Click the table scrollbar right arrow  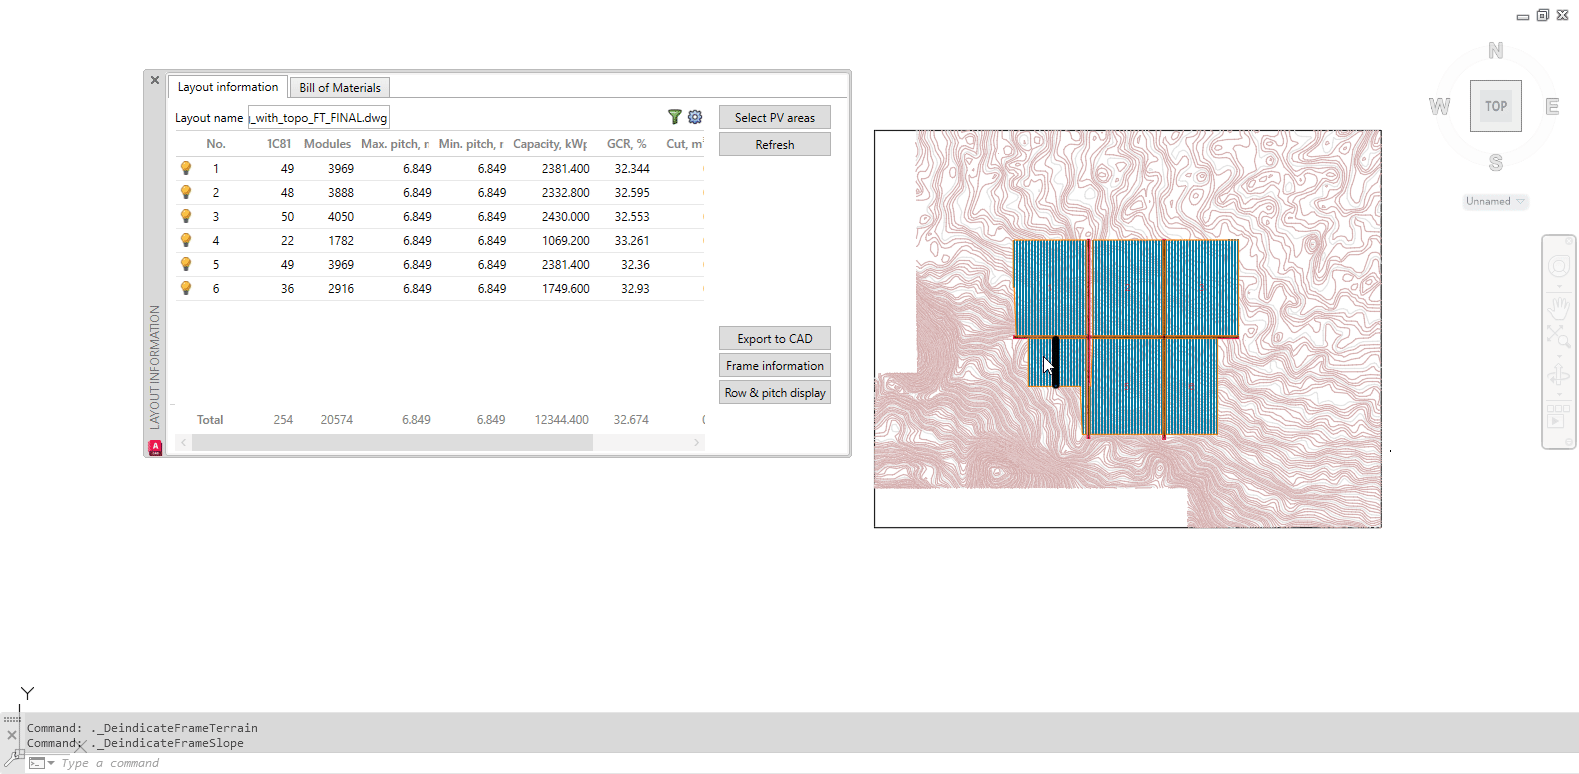697,442
